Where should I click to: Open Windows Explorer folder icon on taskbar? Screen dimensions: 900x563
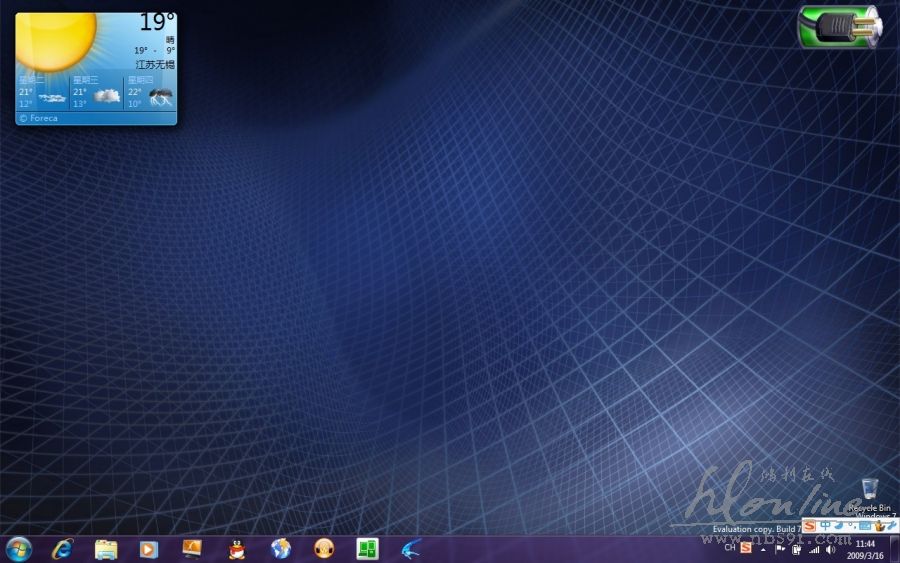pos(106,548)
